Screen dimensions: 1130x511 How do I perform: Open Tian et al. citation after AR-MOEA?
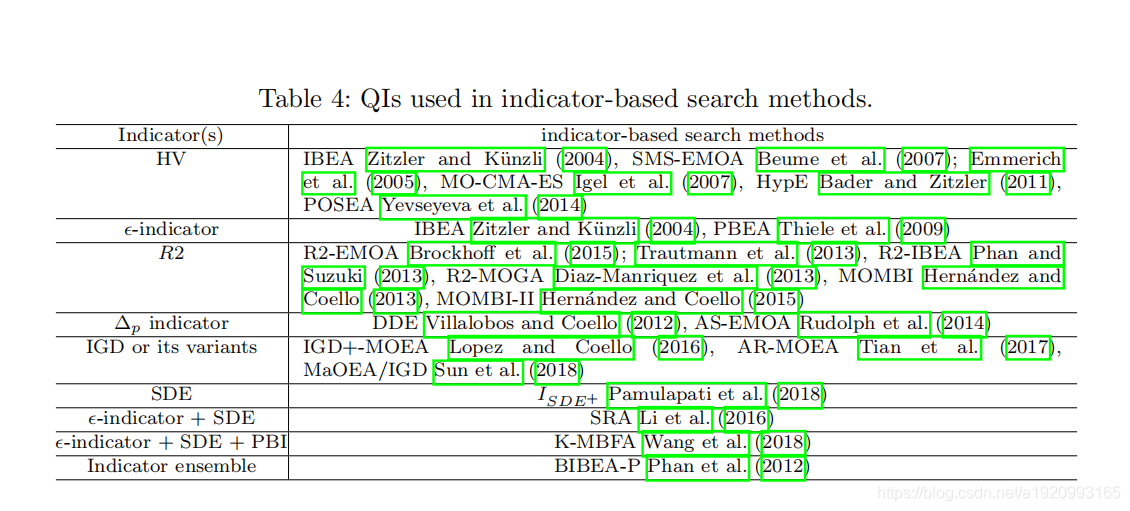(920, 347)
